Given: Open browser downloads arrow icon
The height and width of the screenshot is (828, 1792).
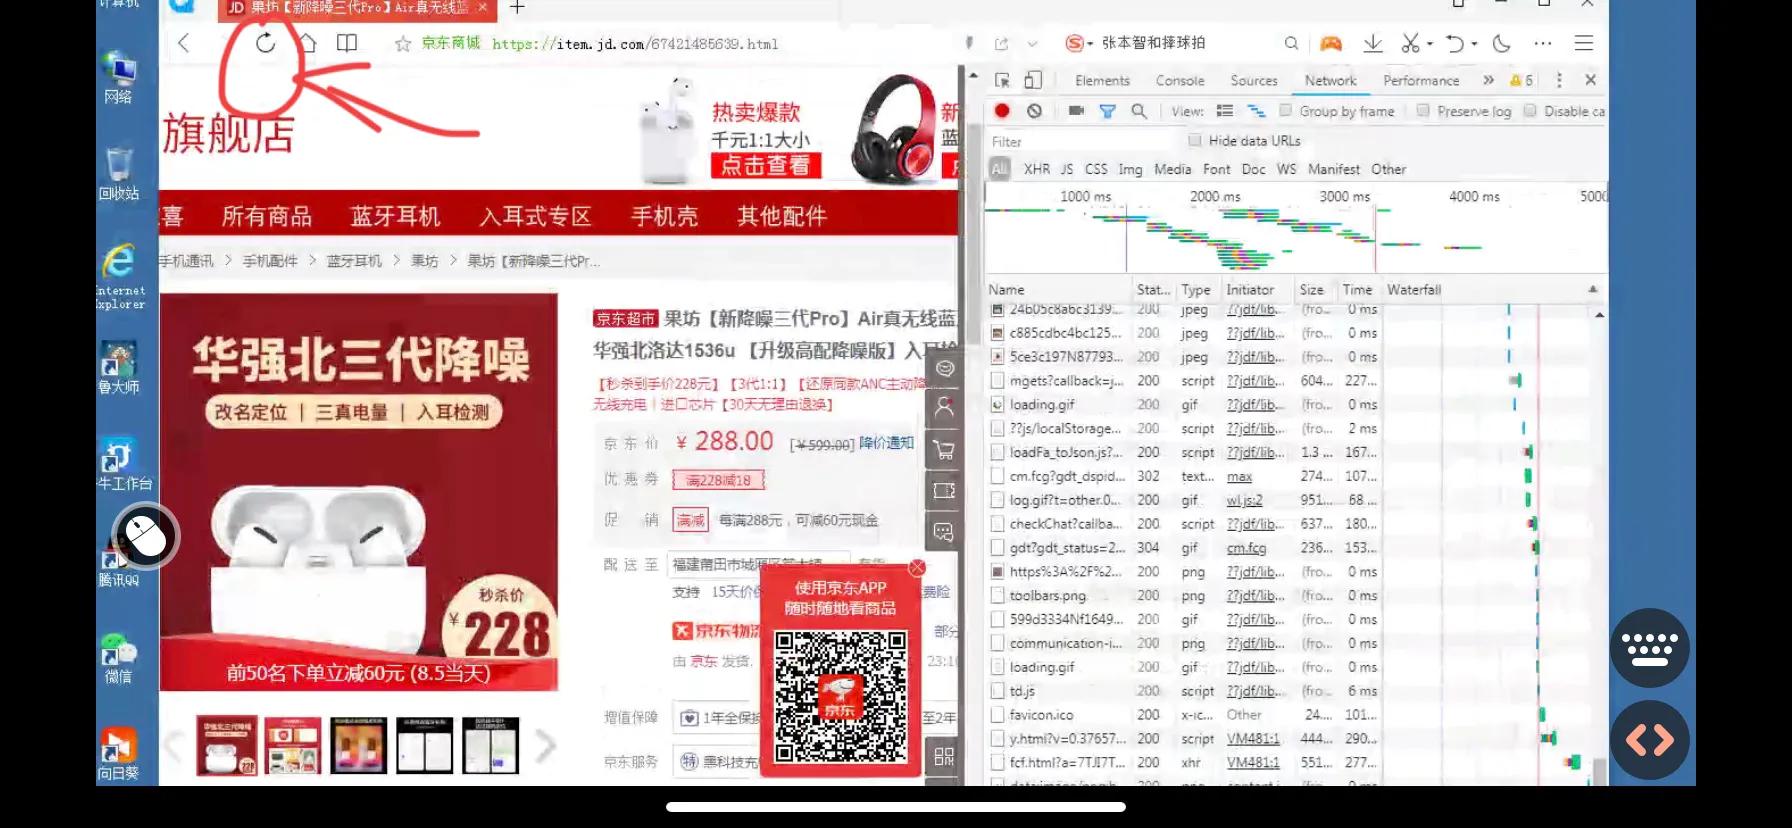Looking at the screenshot, I should [x=1373, y=43].
